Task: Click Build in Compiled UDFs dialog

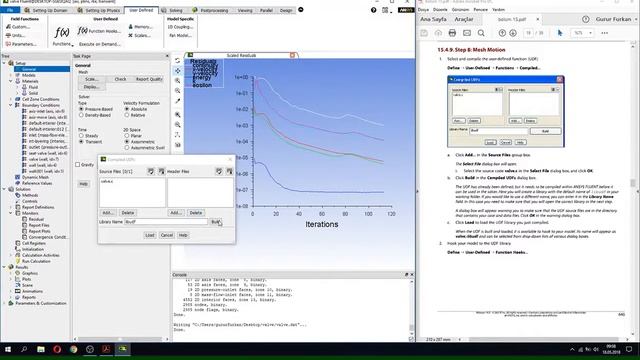Action: (216, 222)
